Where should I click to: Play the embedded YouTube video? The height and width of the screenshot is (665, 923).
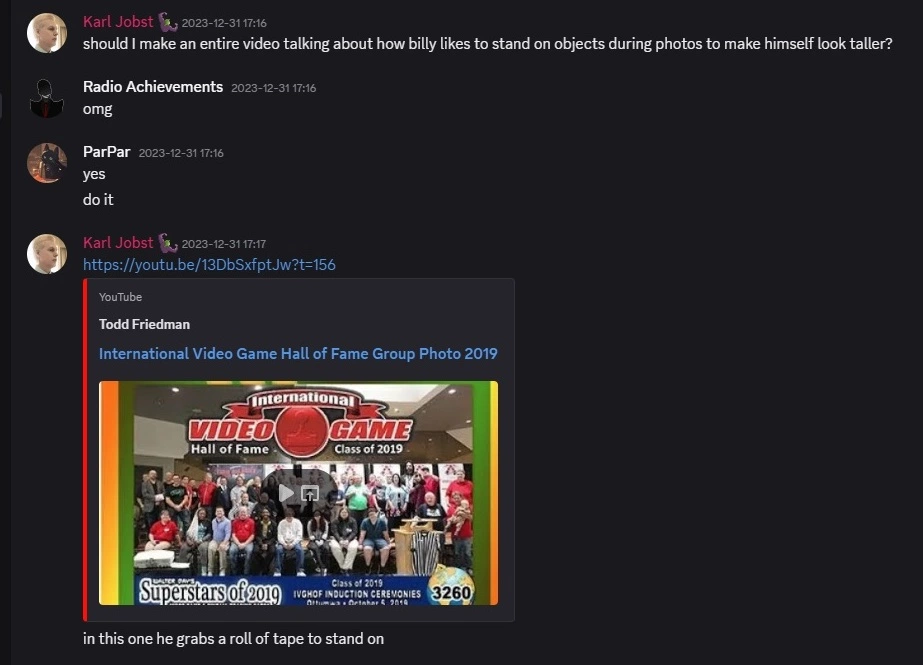click(x=285, y=493)
